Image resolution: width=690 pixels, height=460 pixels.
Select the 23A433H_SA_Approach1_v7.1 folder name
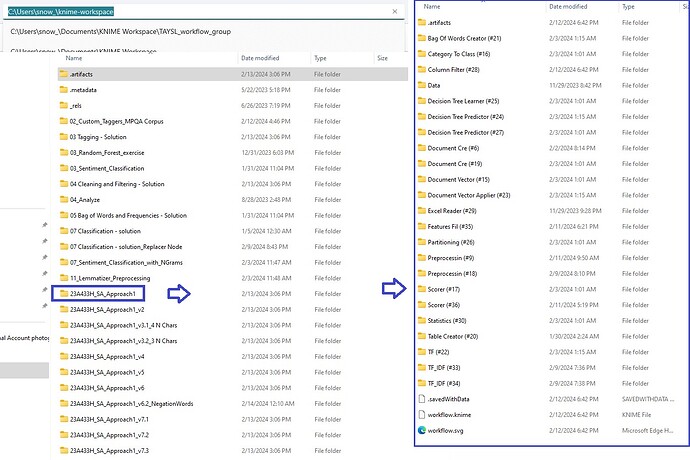click(x=109, y=420)
